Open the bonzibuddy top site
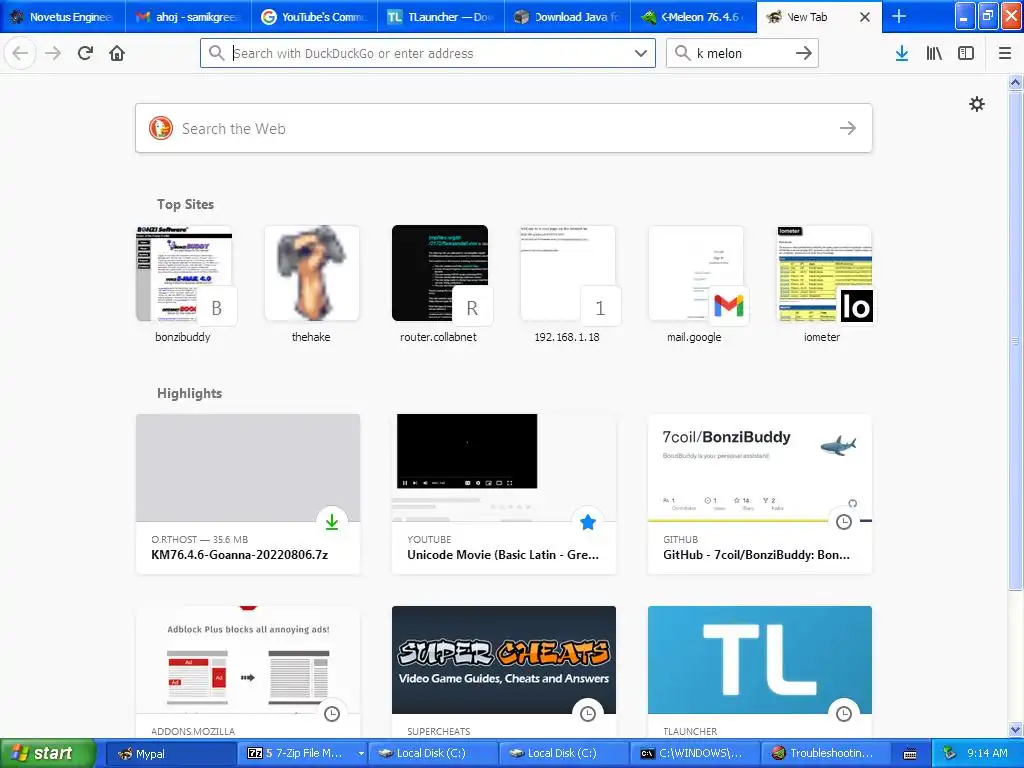The height and width of the screenshot is (768, 1024). pos(184,283)
